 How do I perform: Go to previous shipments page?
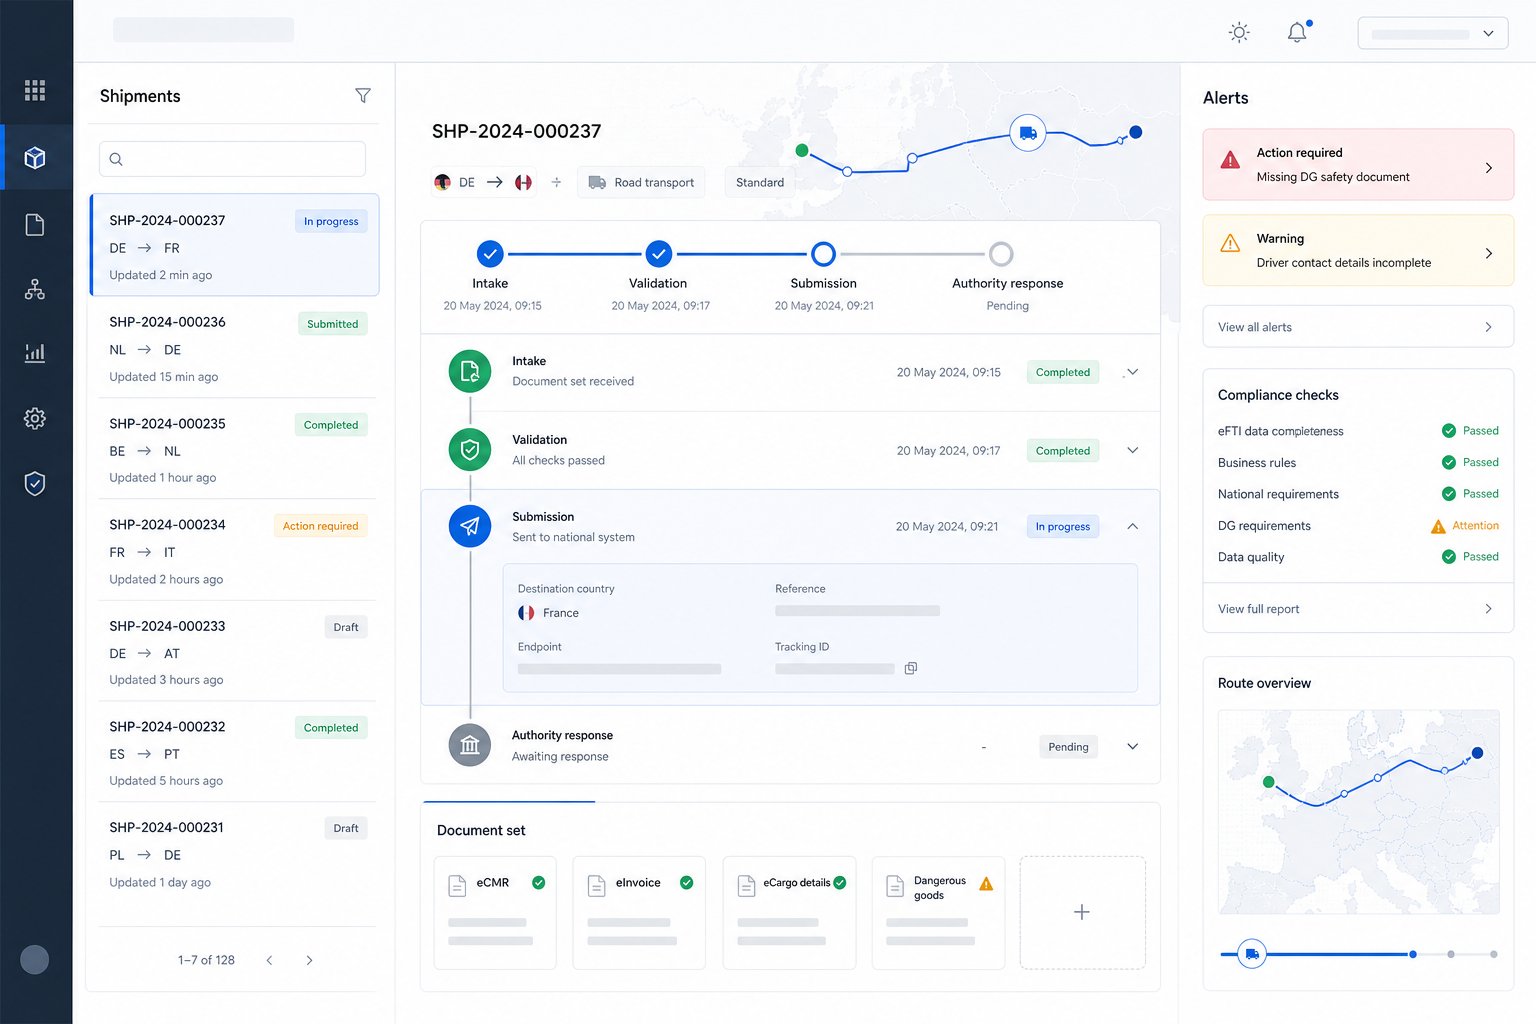(x=269, y=960)
